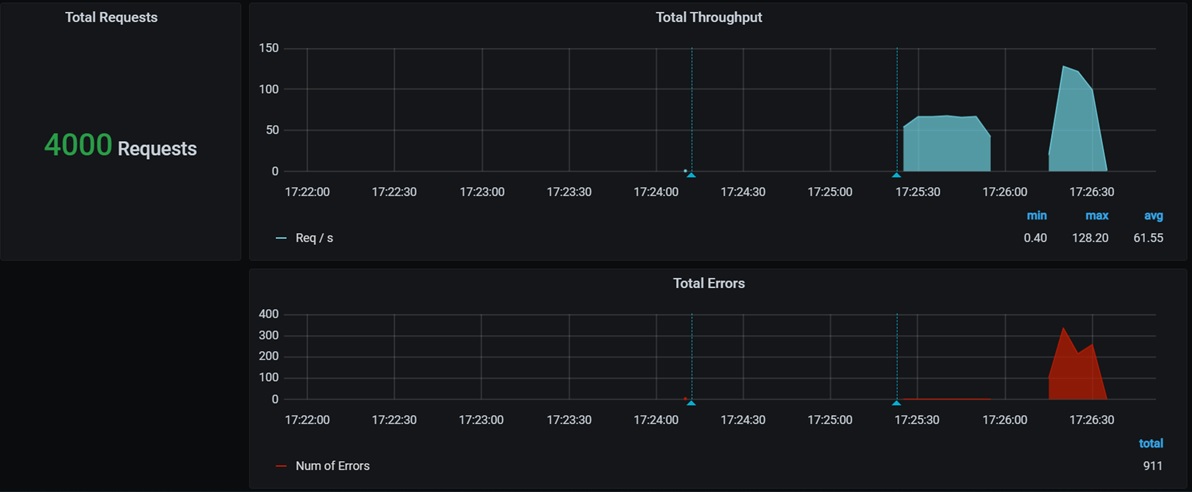
Task: Click the cyan Req / s legend color line
Action: (x=281, y=238)
